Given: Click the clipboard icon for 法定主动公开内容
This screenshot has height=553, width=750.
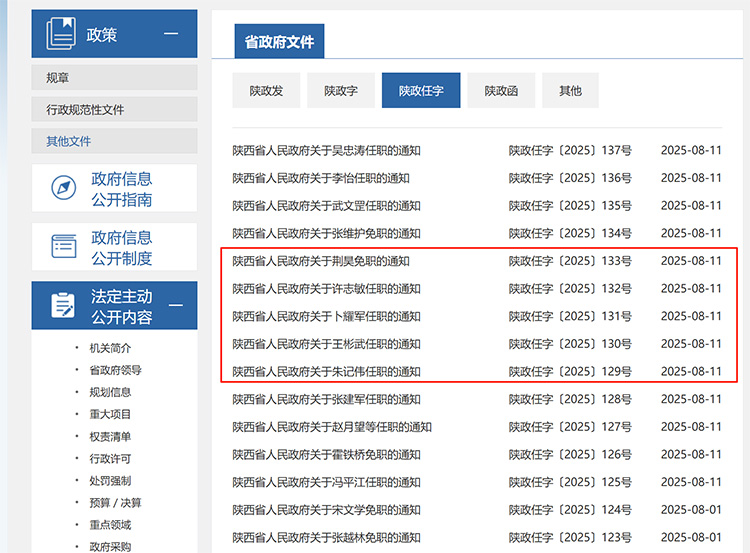Looking at the screenshot, I should point(63,305).
